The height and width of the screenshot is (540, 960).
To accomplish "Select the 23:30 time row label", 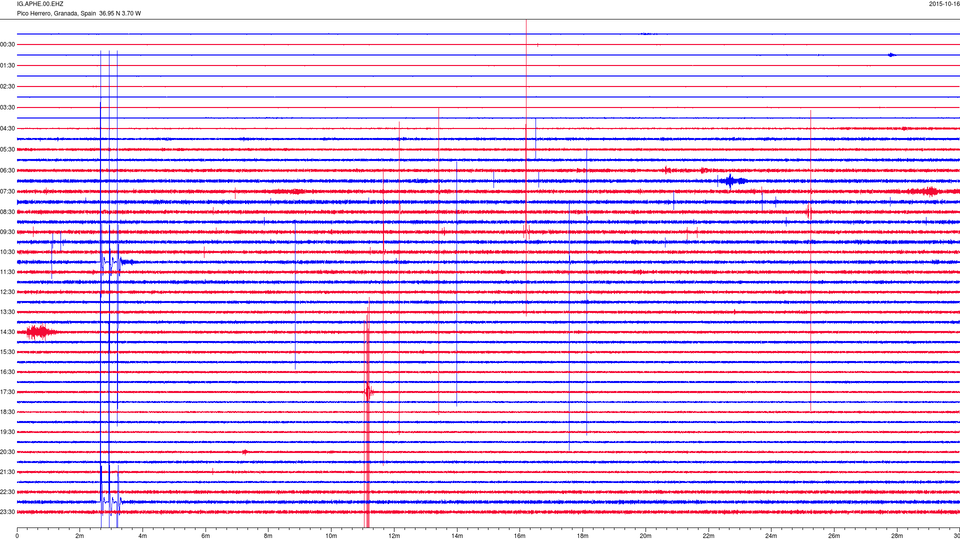I will coord(7,512).
